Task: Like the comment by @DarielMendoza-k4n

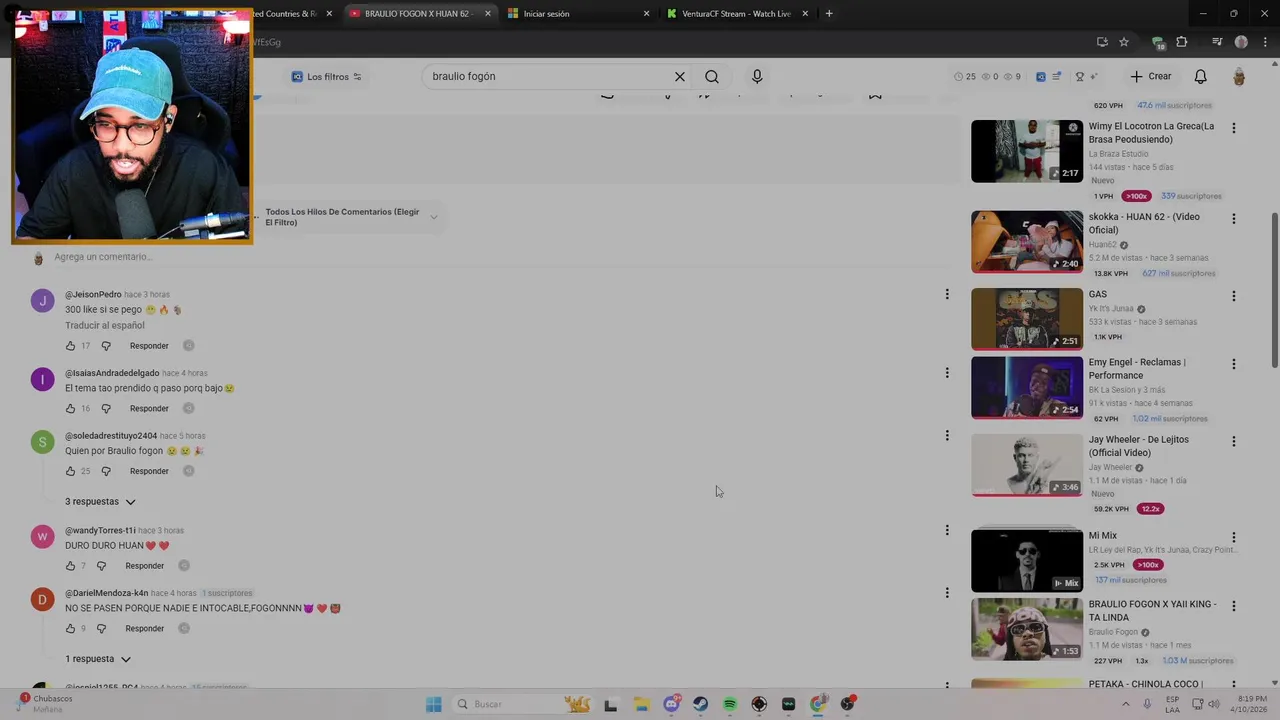Action: [x=70, y=629]
